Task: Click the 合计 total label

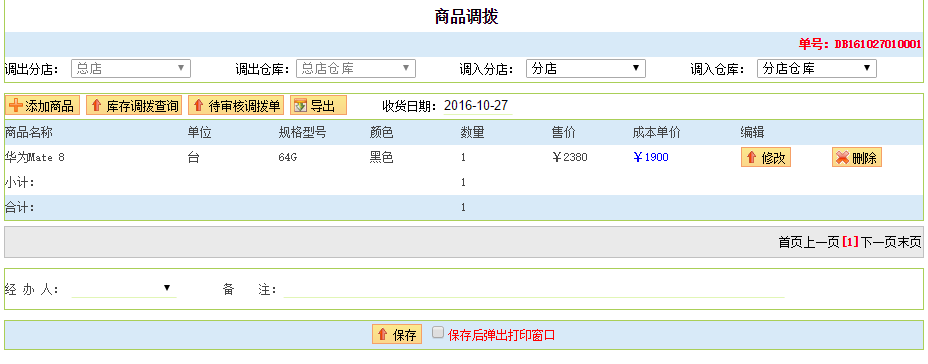Action: [20, 208]
